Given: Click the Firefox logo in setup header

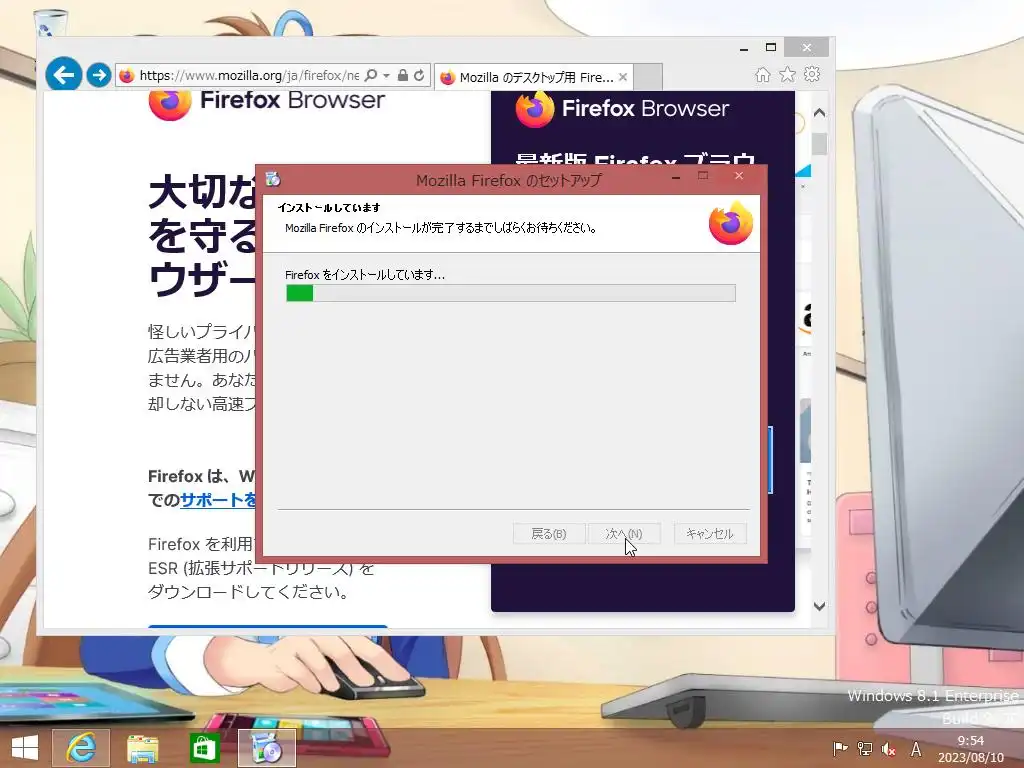Looking at the screenshot, I should click(731, 223).
